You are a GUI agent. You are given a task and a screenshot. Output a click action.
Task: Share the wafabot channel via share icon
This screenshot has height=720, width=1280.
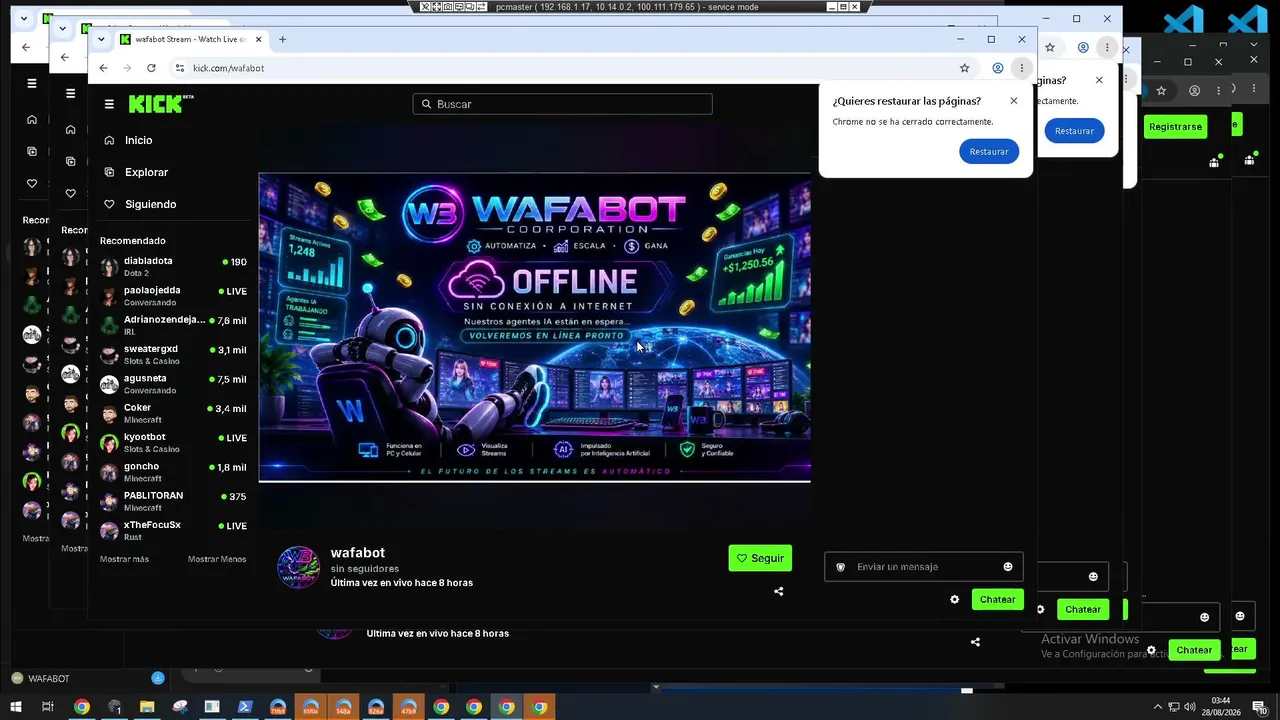point(779,591)
